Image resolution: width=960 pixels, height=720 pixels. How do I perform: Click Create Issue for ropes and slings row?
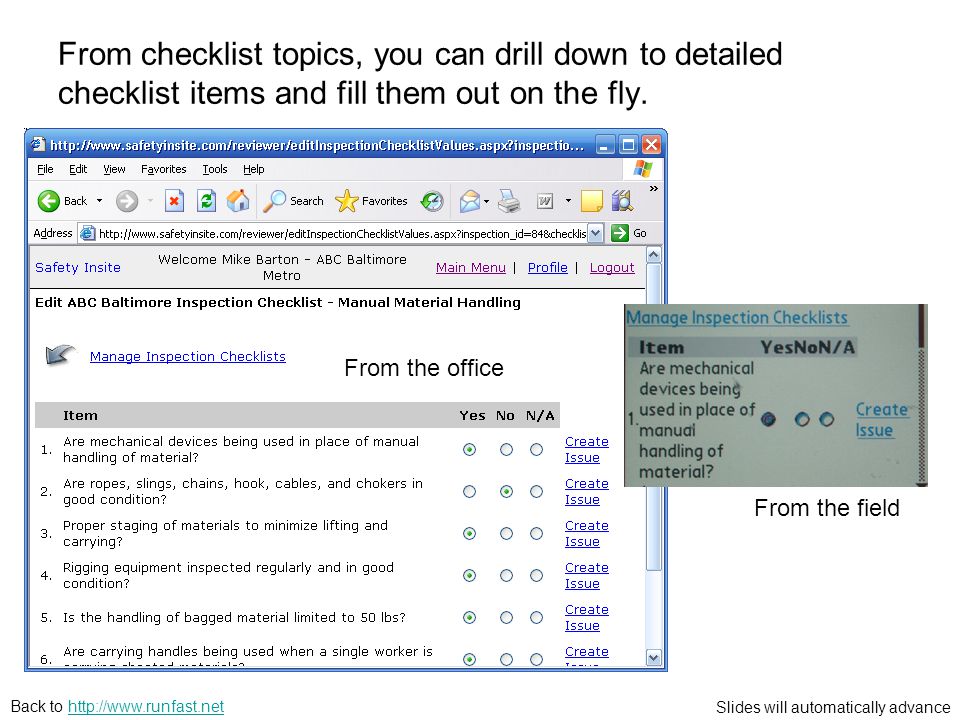click(587, 492)
